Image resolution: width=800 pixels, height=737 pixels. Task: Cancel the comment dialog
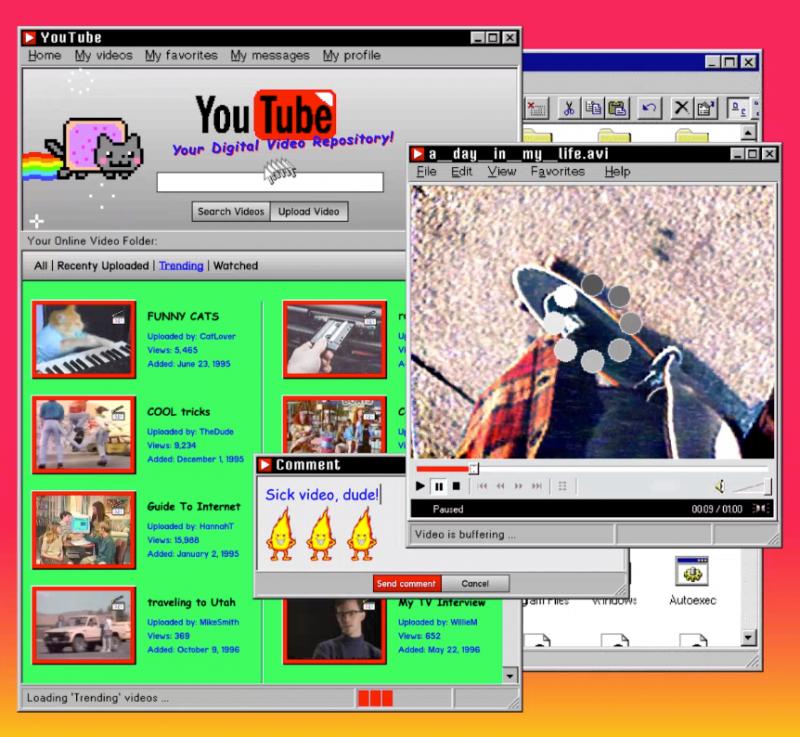coord(475,583)
